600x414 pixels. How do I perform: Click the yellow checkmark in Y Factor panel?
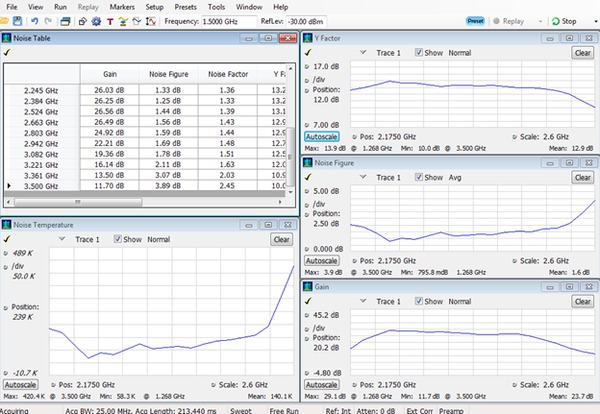[309, 52]
